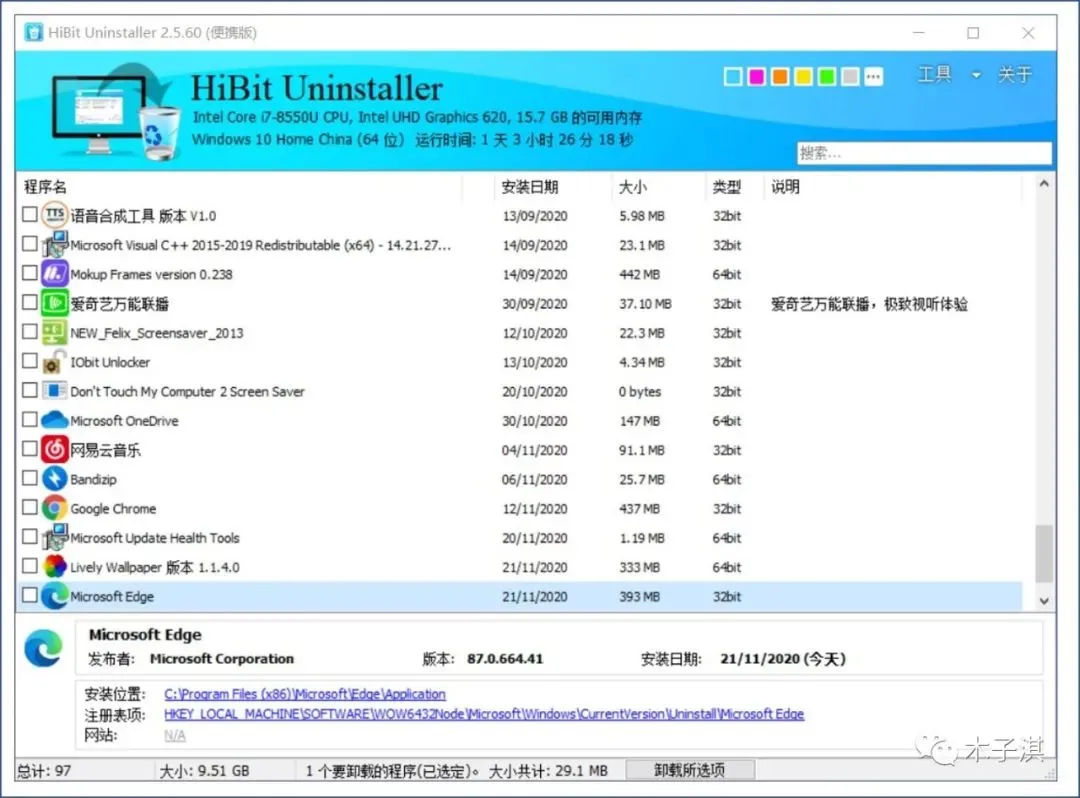Click the 语音合成工具 TTS program icon
This screenshot has height=798, width=1080.
pyautogui.click(x=54, y=216)
